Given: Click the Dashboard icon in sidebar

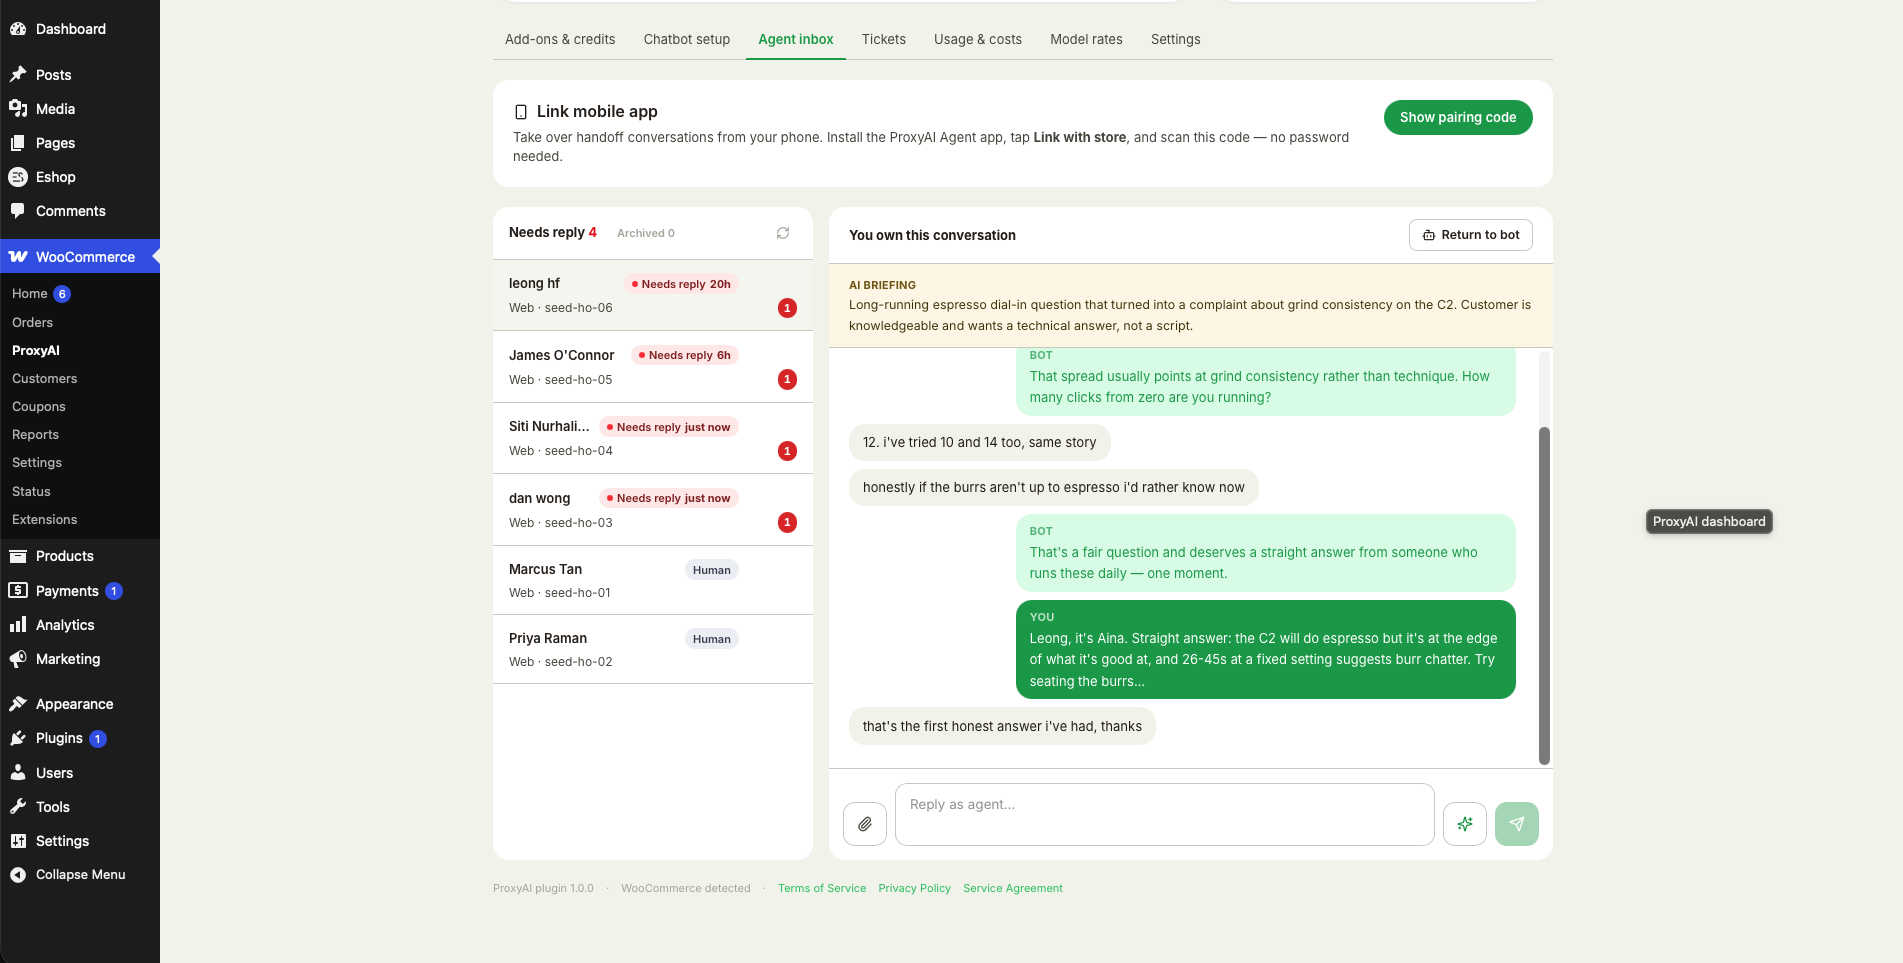Looking at the screenshot, I should pos(18,29).
